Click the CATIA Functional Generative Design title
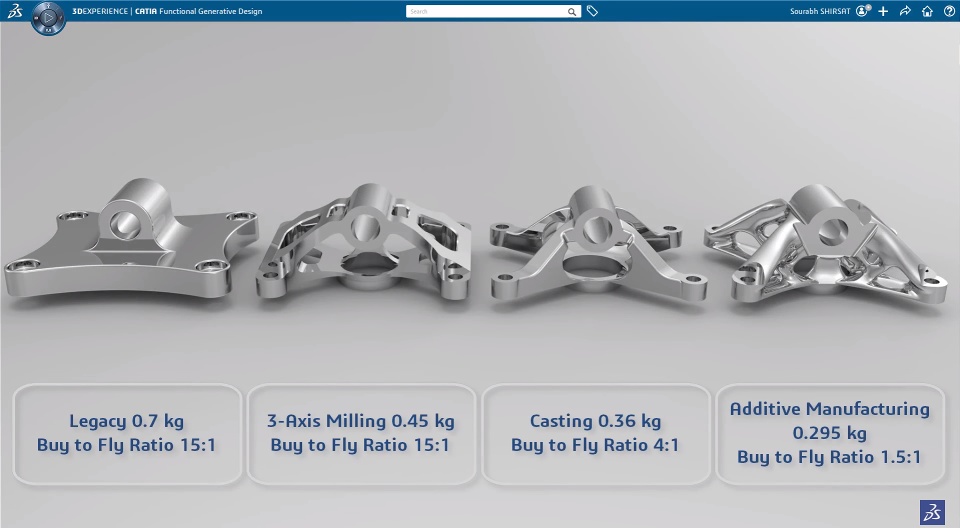 pyautogui.click(x=198, y=11)
